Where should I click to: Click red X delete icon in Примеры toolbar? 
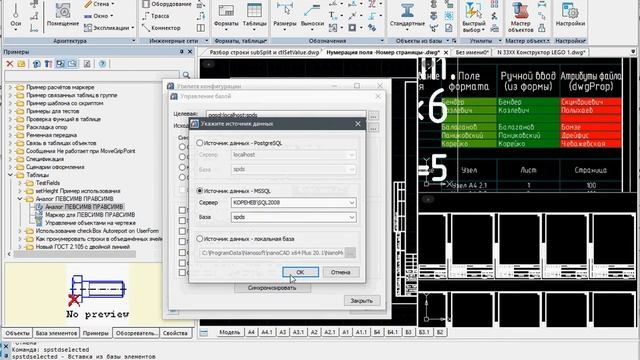tap(9, 64)
